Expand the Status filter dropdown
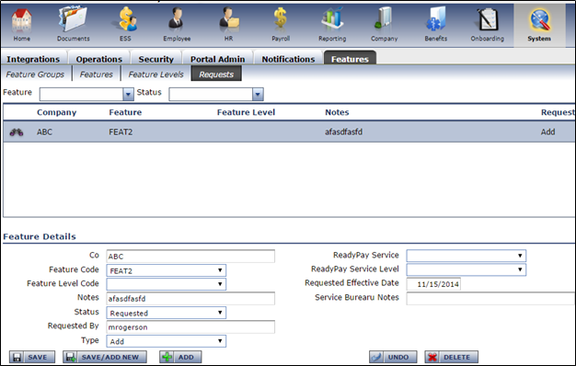 point(258,94)
